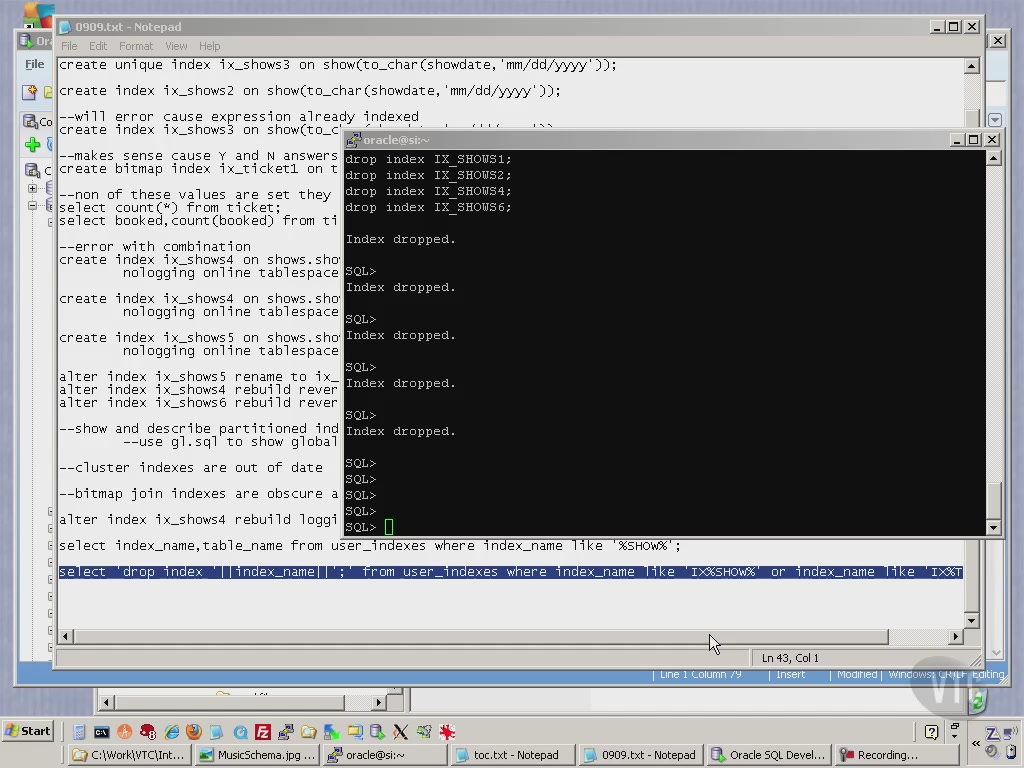Click blue-green arrows quick launch icon

332,732
